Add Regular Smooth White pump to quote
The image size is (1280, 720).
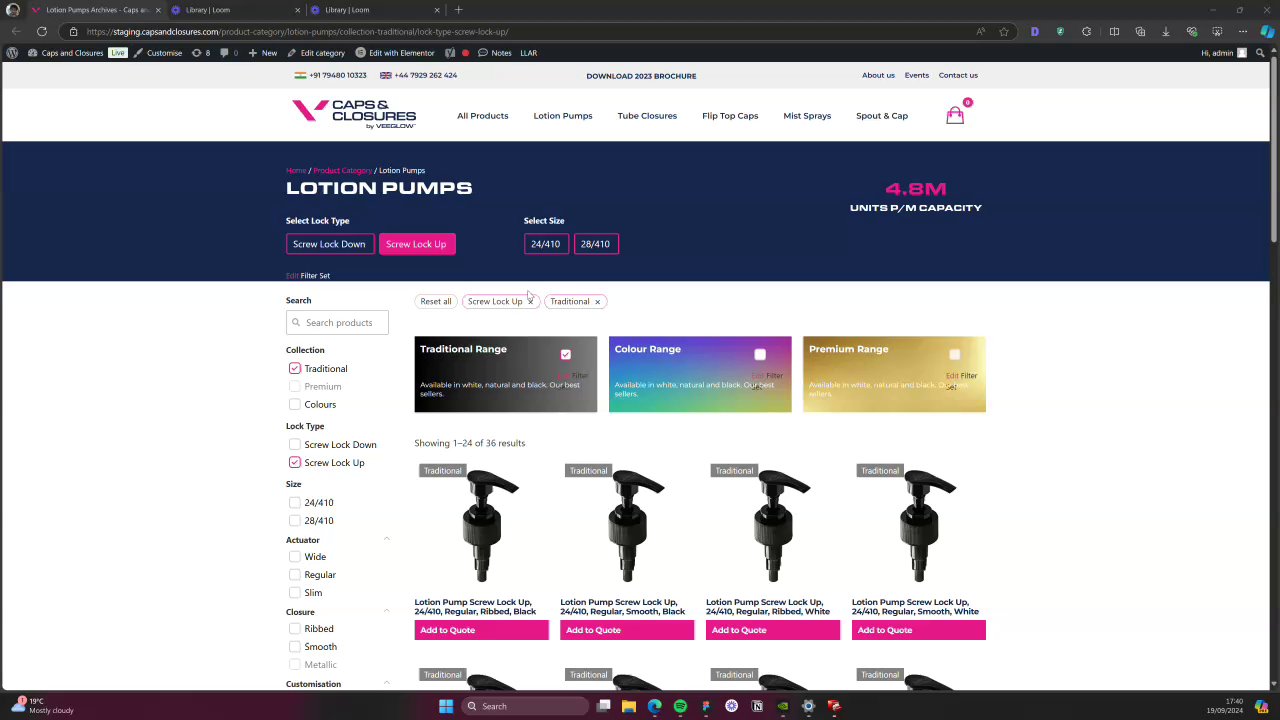918,630
